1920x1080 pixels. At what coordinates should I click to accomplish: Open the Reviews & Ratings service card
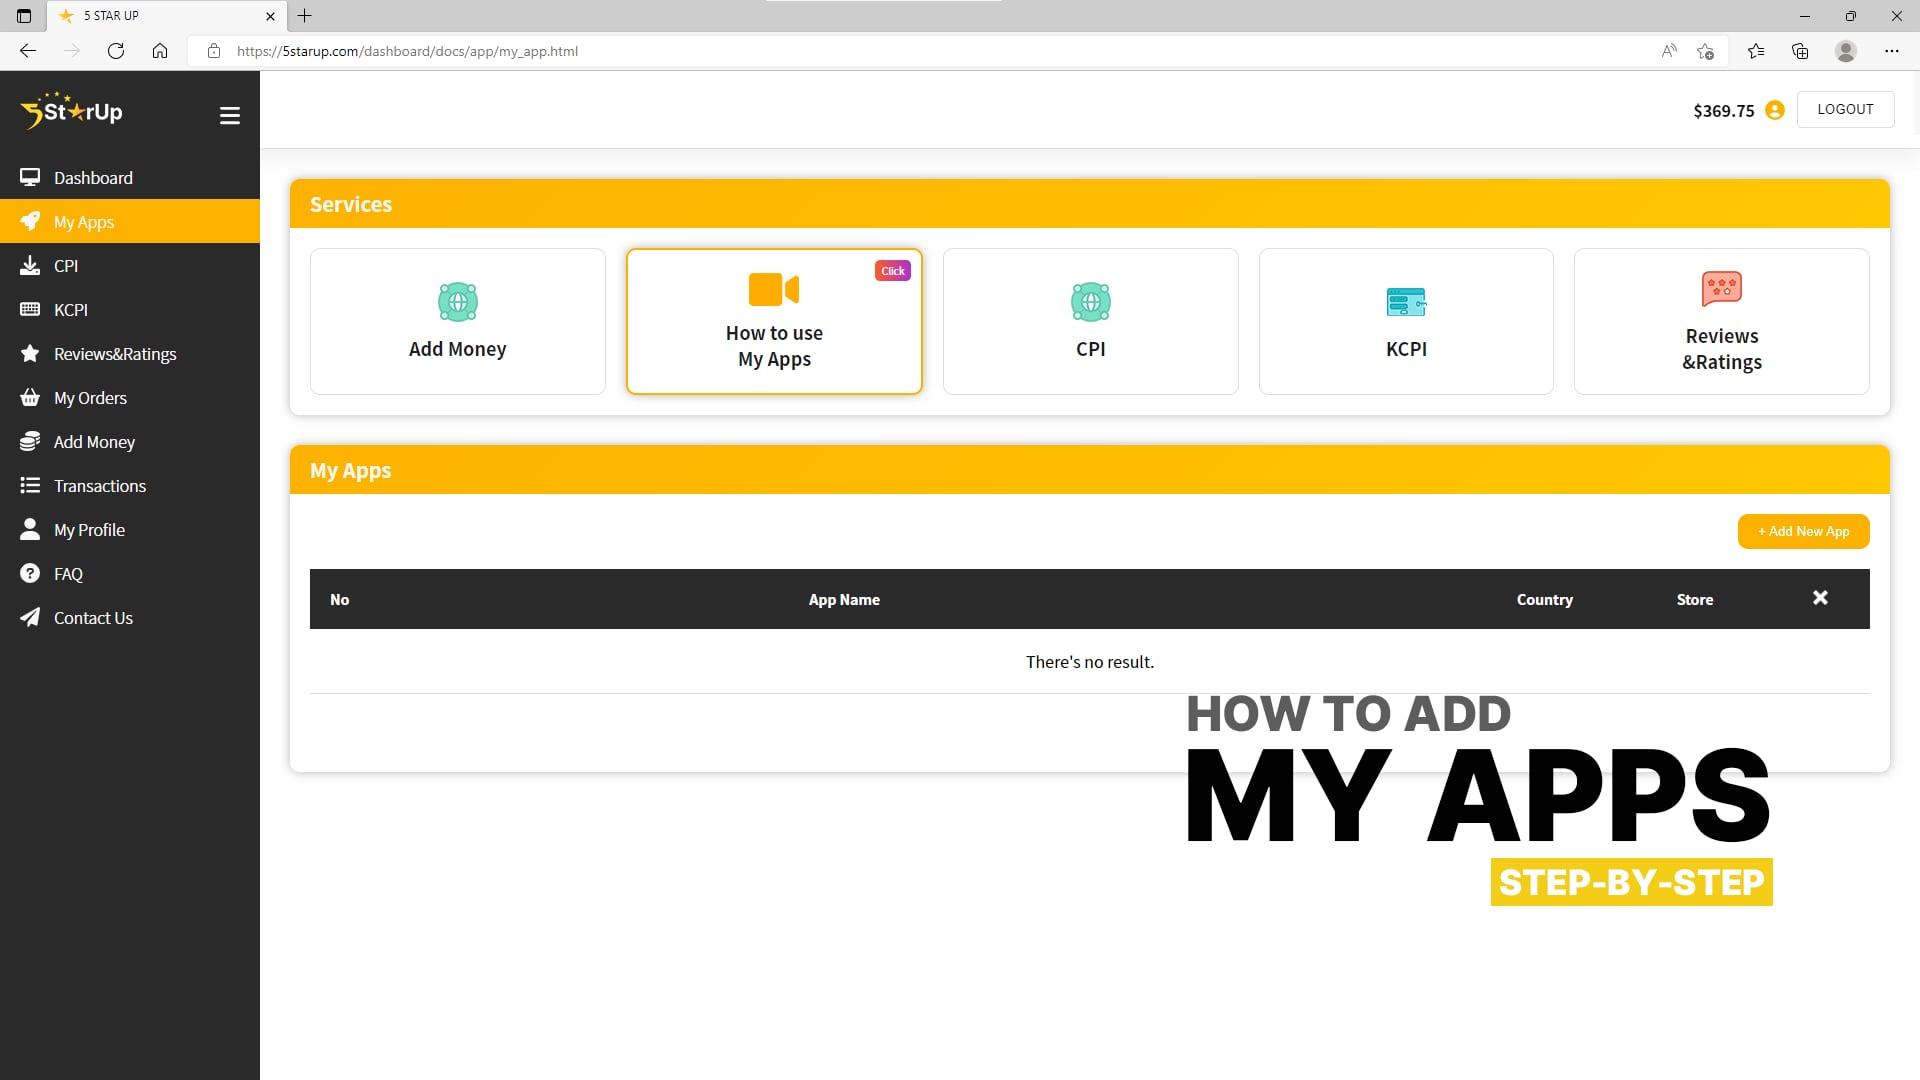click(1722, 321)
